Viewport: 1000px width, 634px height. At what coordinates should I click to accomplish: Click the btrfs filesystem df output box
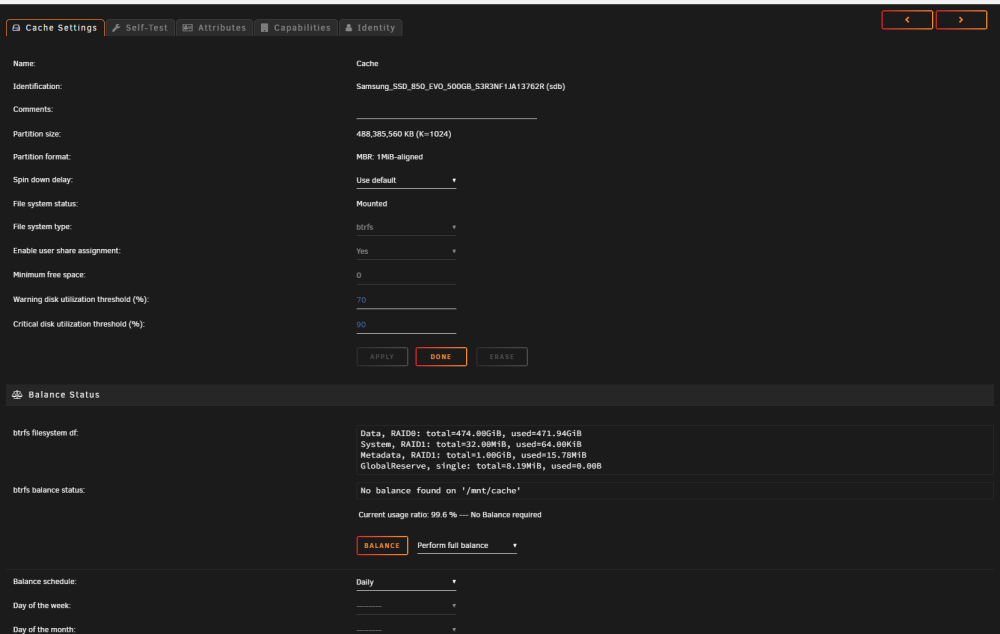click(675, 450)
